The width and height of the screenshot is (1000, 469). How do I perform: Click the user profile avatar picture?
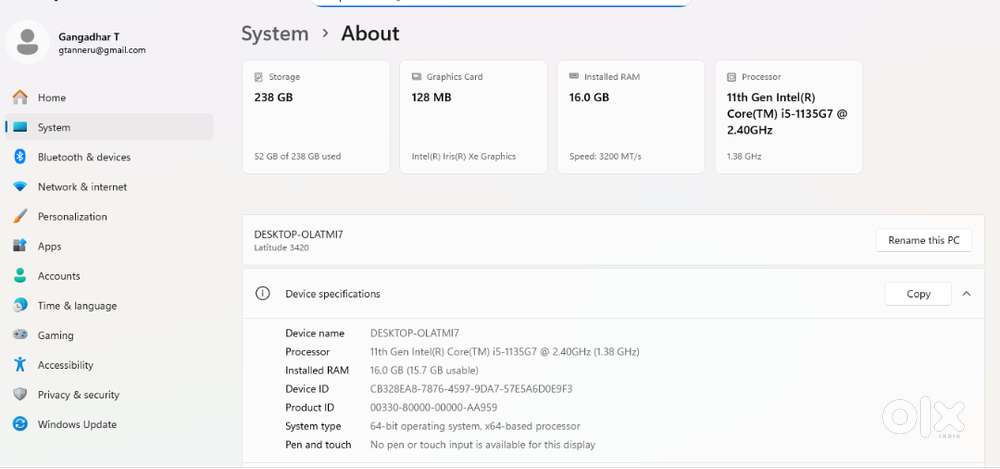(x=27, y=41)
